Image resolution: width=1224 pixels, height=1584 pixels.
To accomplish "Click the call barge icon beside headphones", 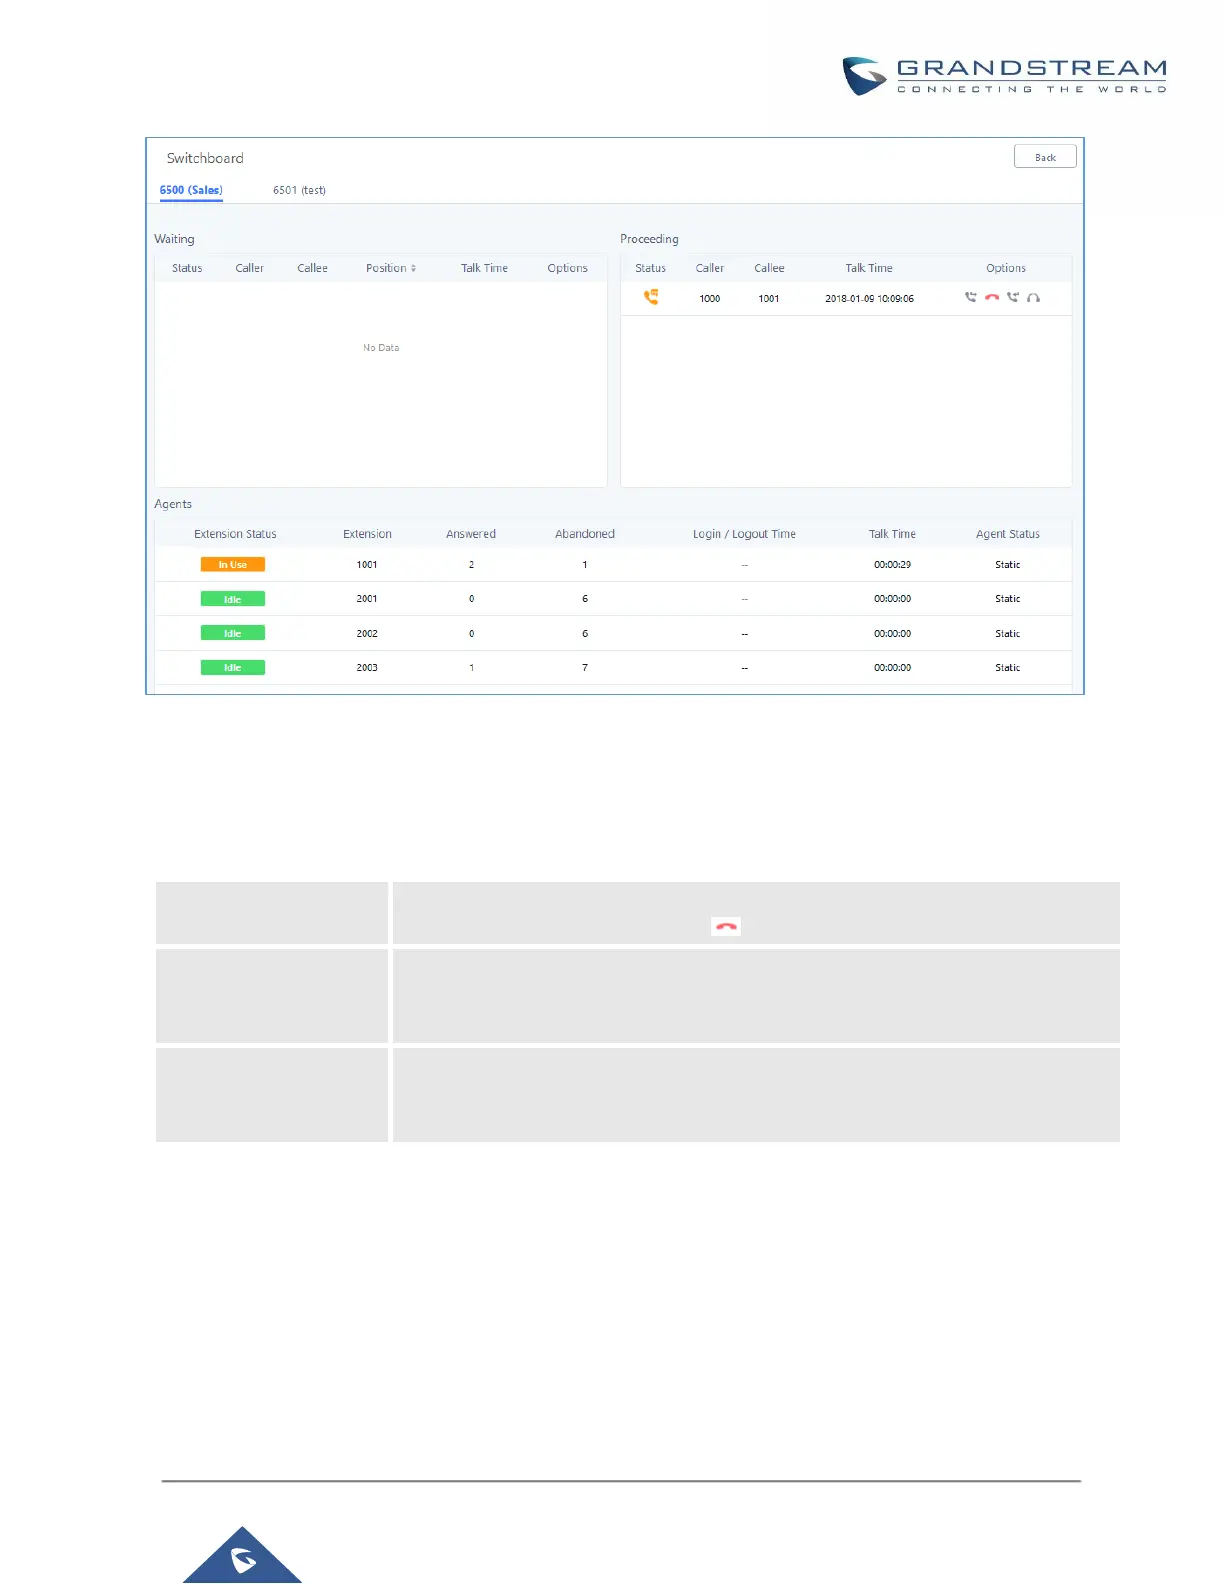I will (x=1013, y=297).
